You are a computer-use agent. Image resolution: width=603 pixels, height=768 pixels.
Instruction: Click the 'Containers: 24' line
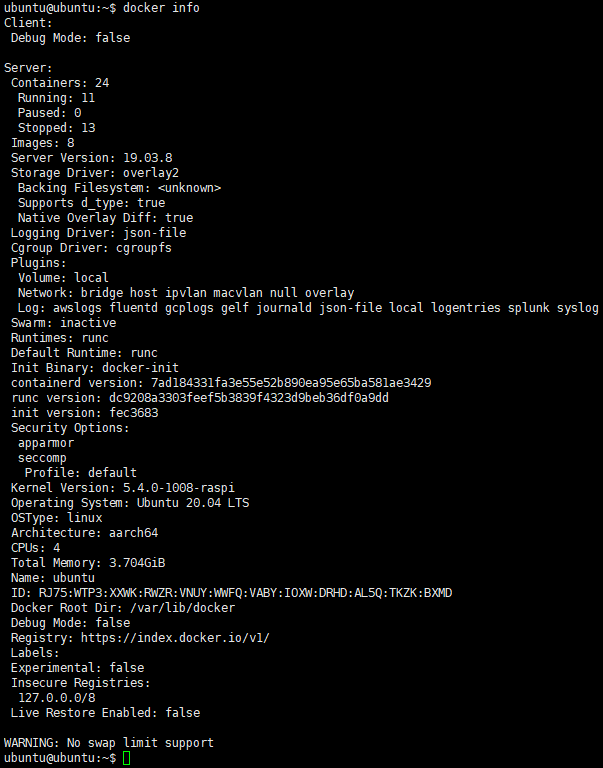coord(60,83)
